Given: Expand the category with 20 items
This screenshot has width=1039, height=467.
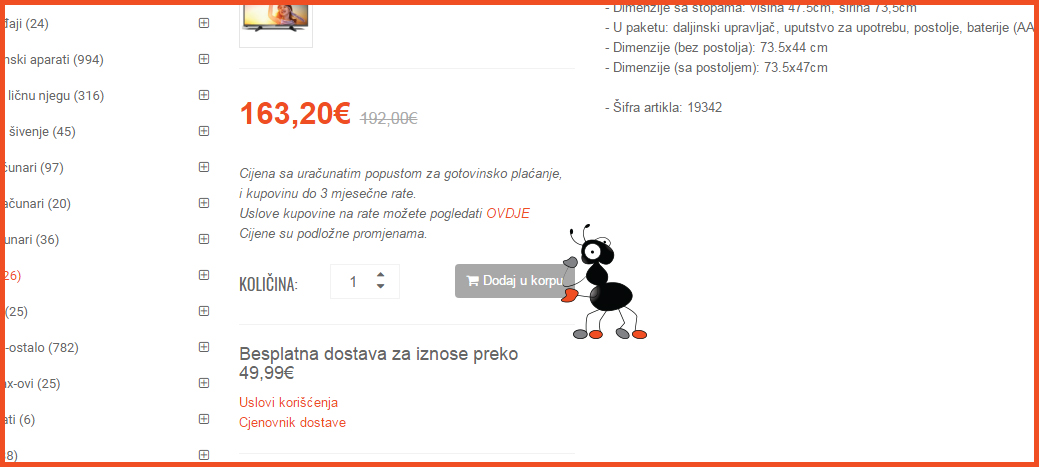Looking at the screenshot, I should pyautogui.click(x=203, y=203).
